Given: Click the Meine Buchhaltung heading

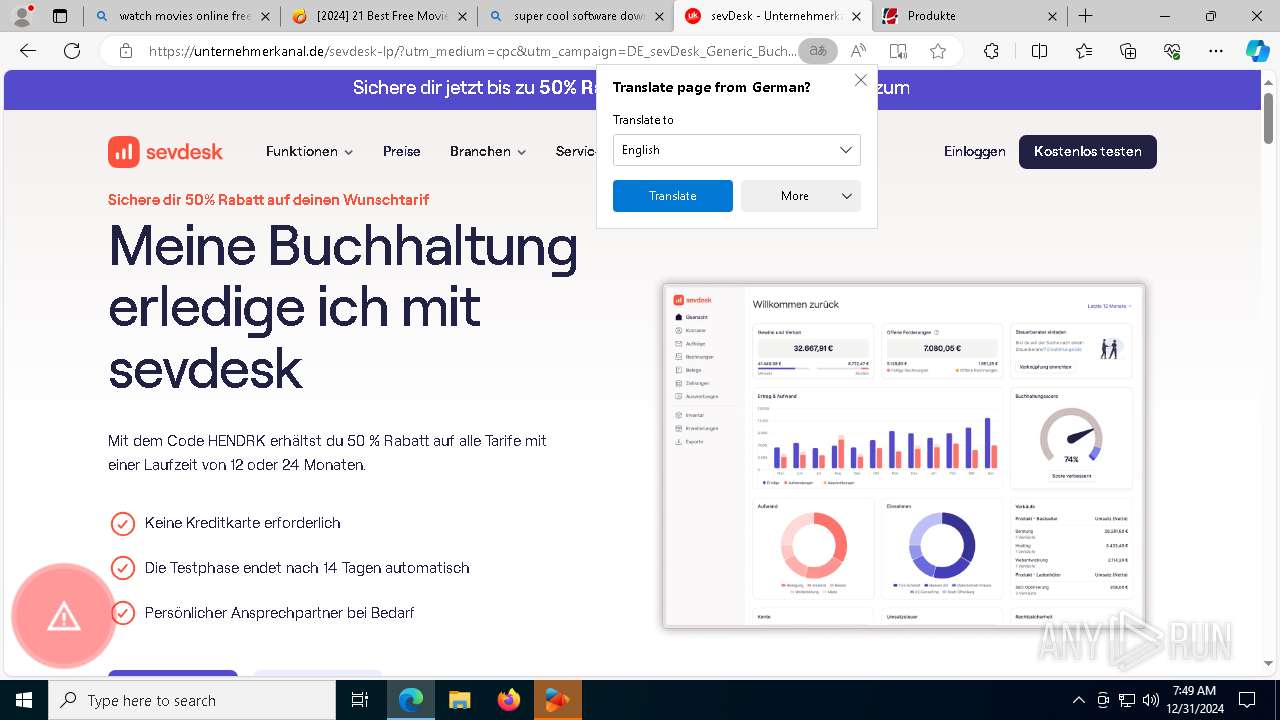Looking at the screenshot, I should point(343,306).
